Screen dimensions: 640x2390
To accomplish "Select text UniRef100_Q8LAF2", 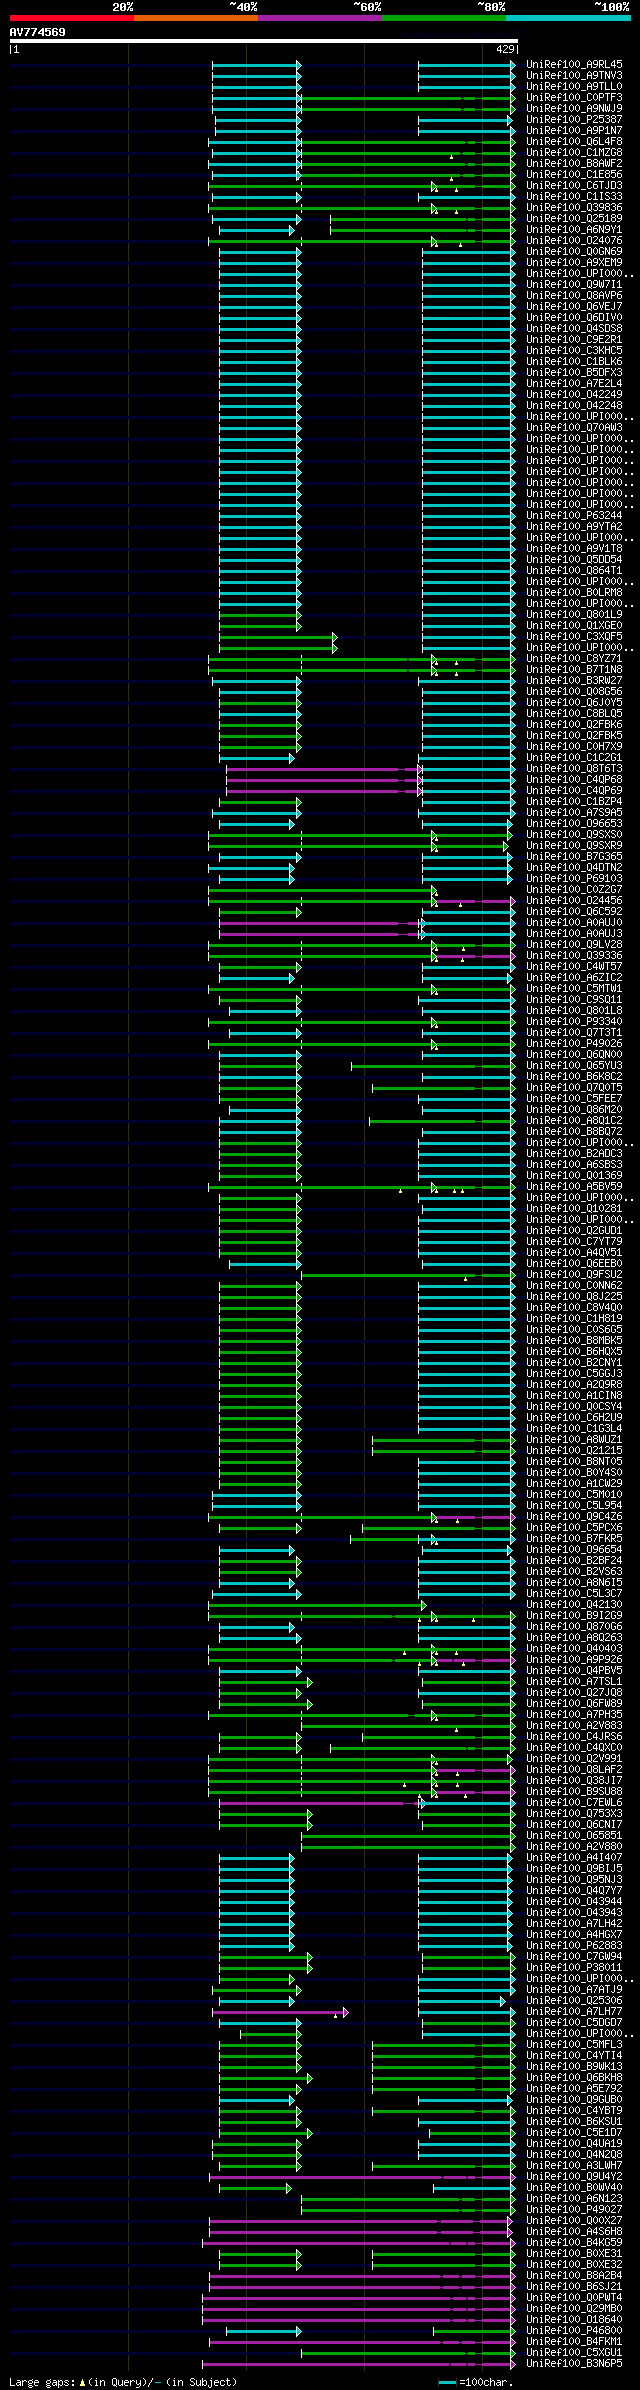I will [574, 1770].
